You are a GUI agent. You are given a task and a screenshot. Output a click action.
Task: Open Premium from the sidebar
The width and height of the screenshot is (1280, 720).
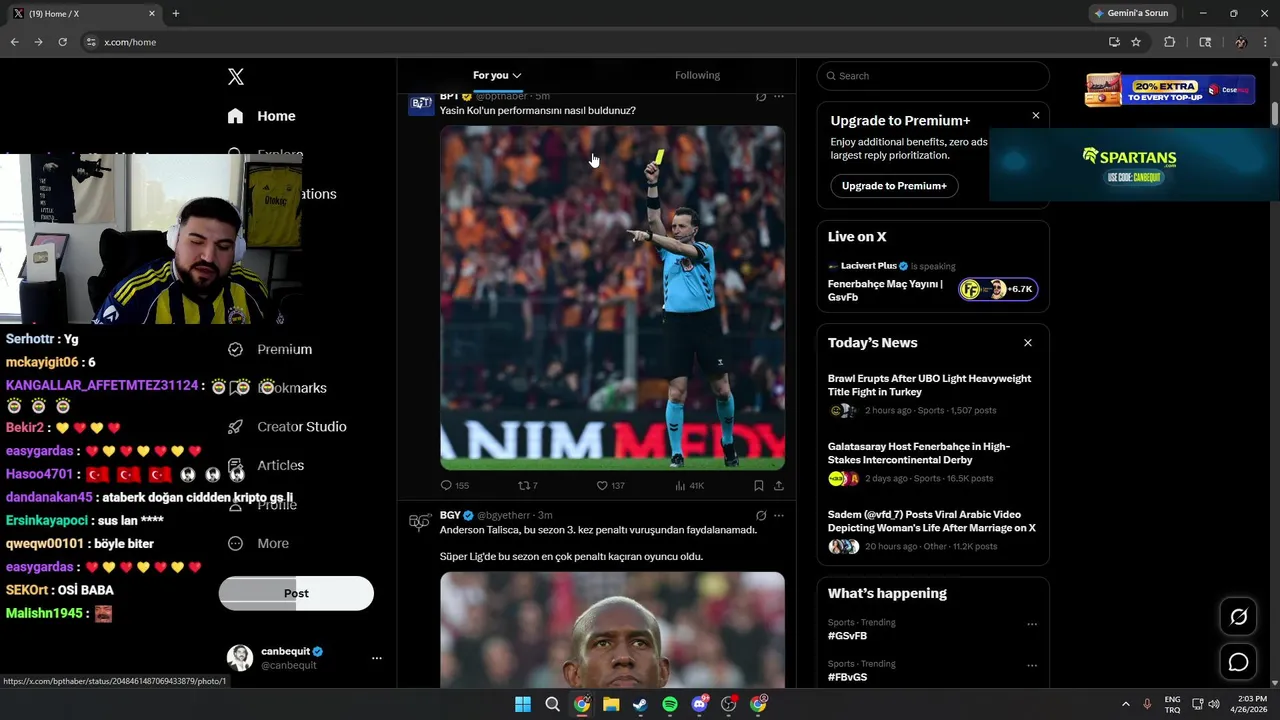270,349
